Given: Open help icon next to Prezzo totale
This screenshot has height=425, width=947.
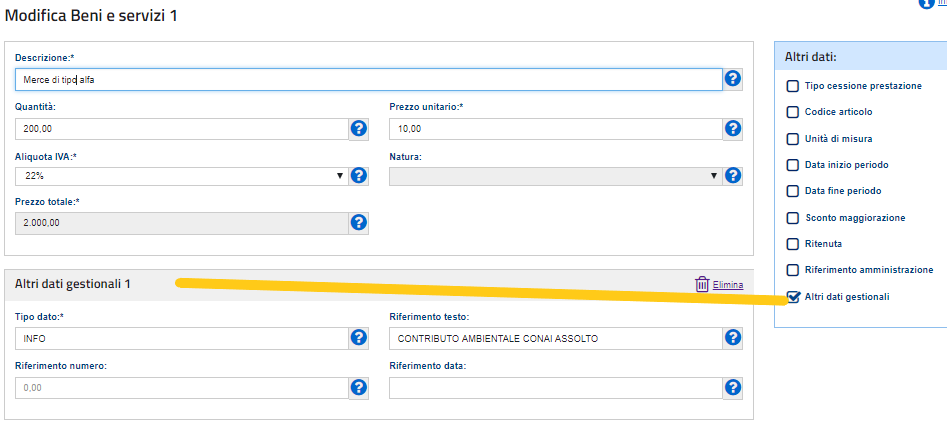Looking at the screenshot, I should [359, 223].
